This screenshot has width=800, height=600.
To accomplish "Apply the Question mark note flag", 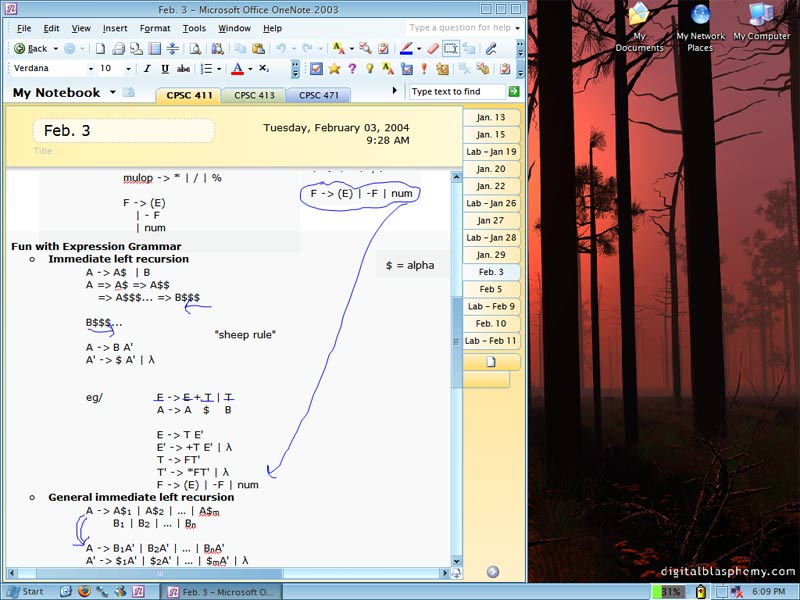I will coord(352,69).
